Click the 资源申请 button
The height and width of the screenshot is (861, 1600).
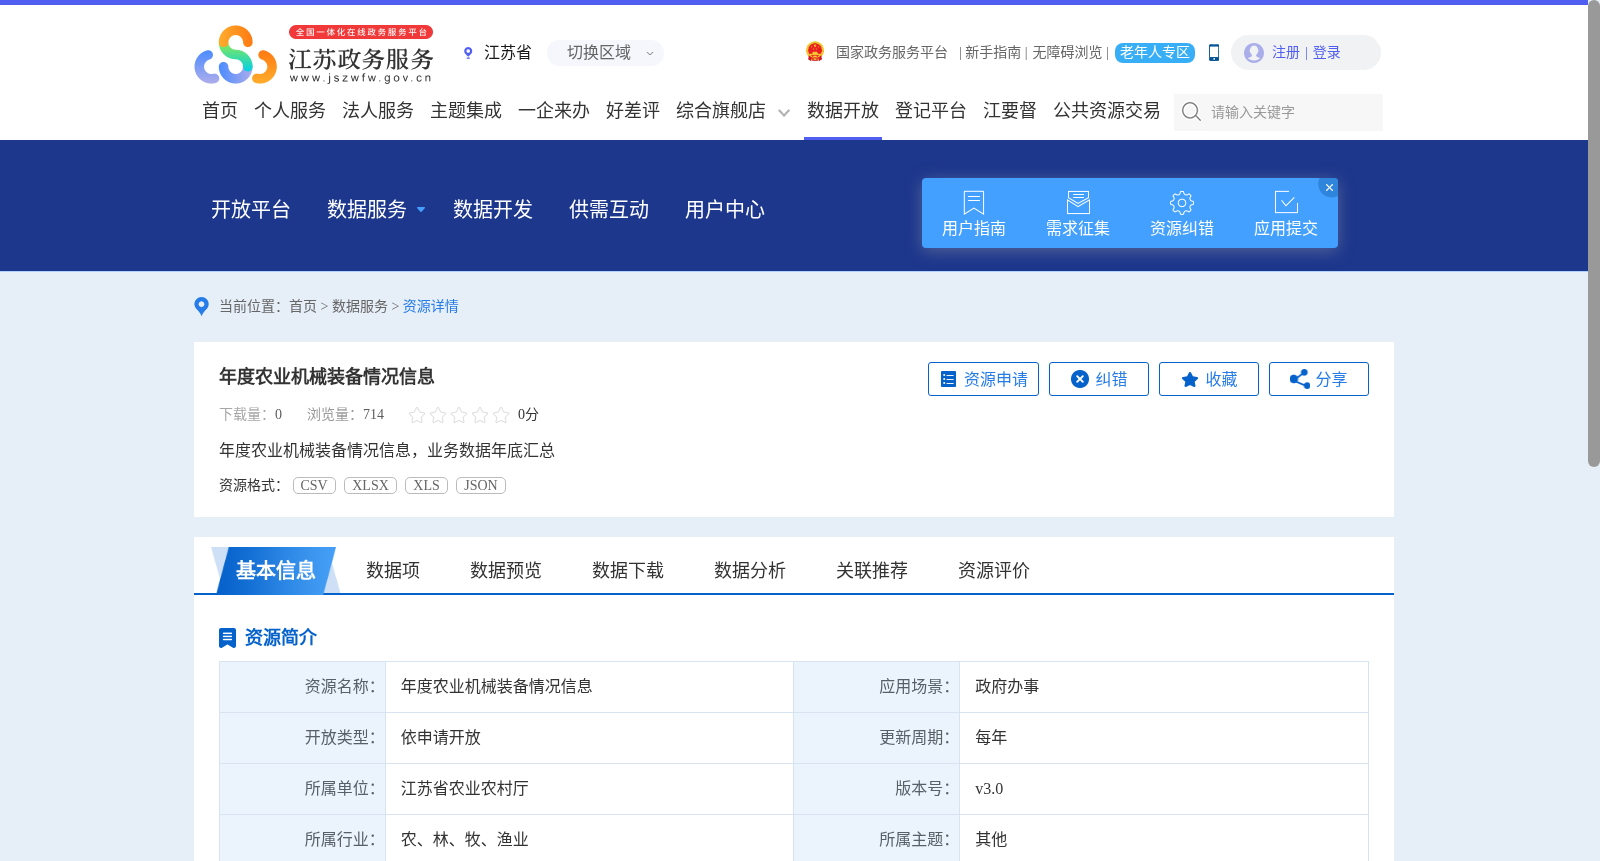983,379
